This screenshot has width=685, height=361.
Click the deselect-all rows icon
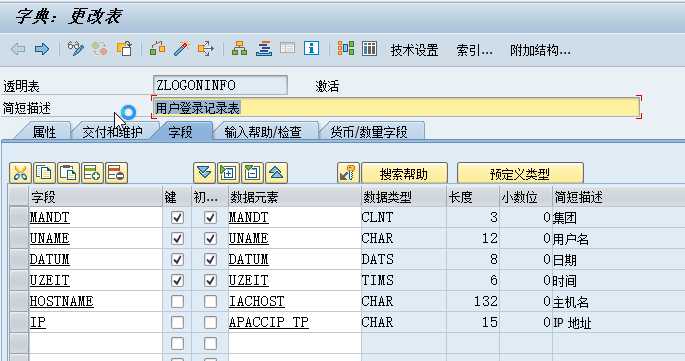tap(252, 173)
